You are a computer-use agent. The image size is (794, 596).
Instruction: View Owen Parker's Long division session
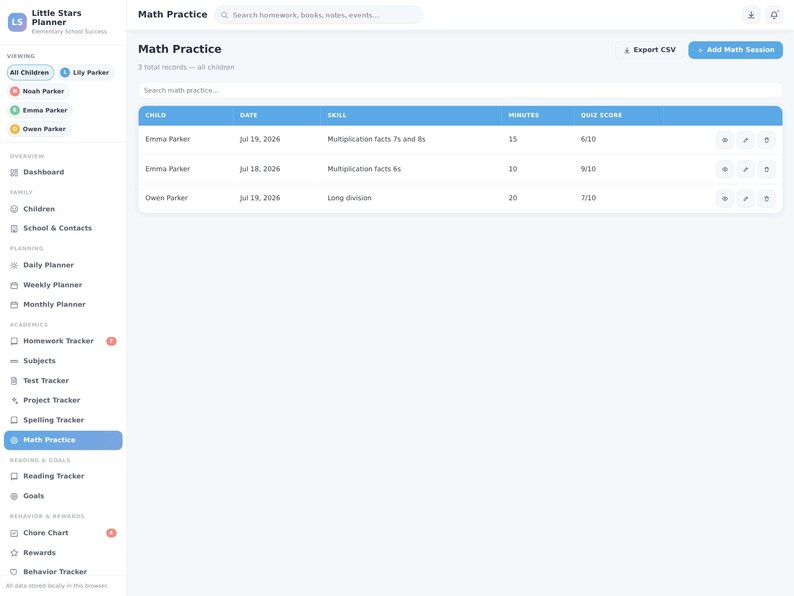pyautogui.click(x=725, y=199)
